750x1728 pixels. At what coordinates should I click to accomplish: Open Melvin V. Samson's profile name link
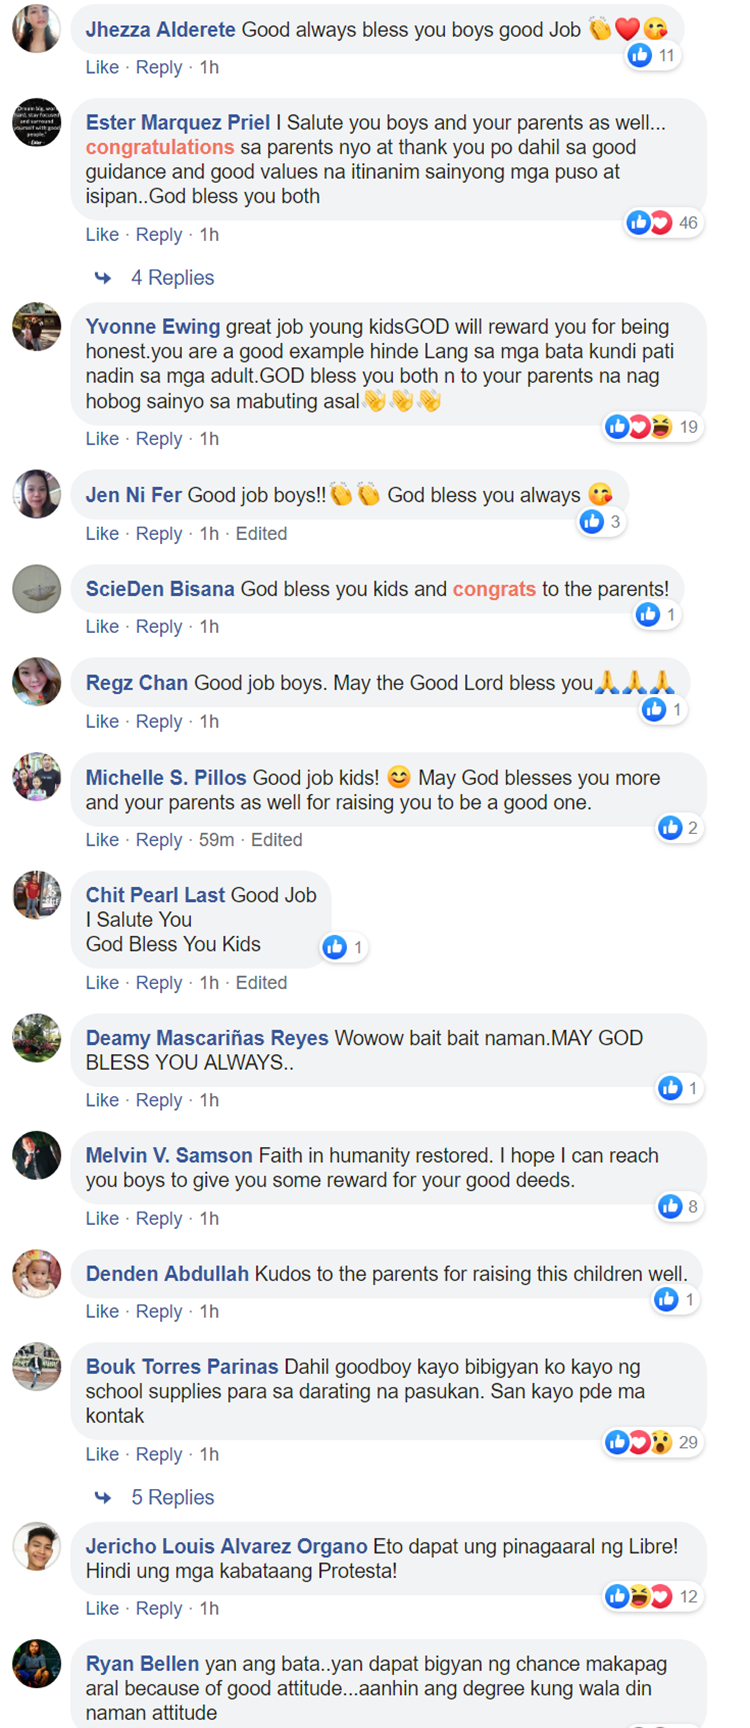pos(169,1156)
